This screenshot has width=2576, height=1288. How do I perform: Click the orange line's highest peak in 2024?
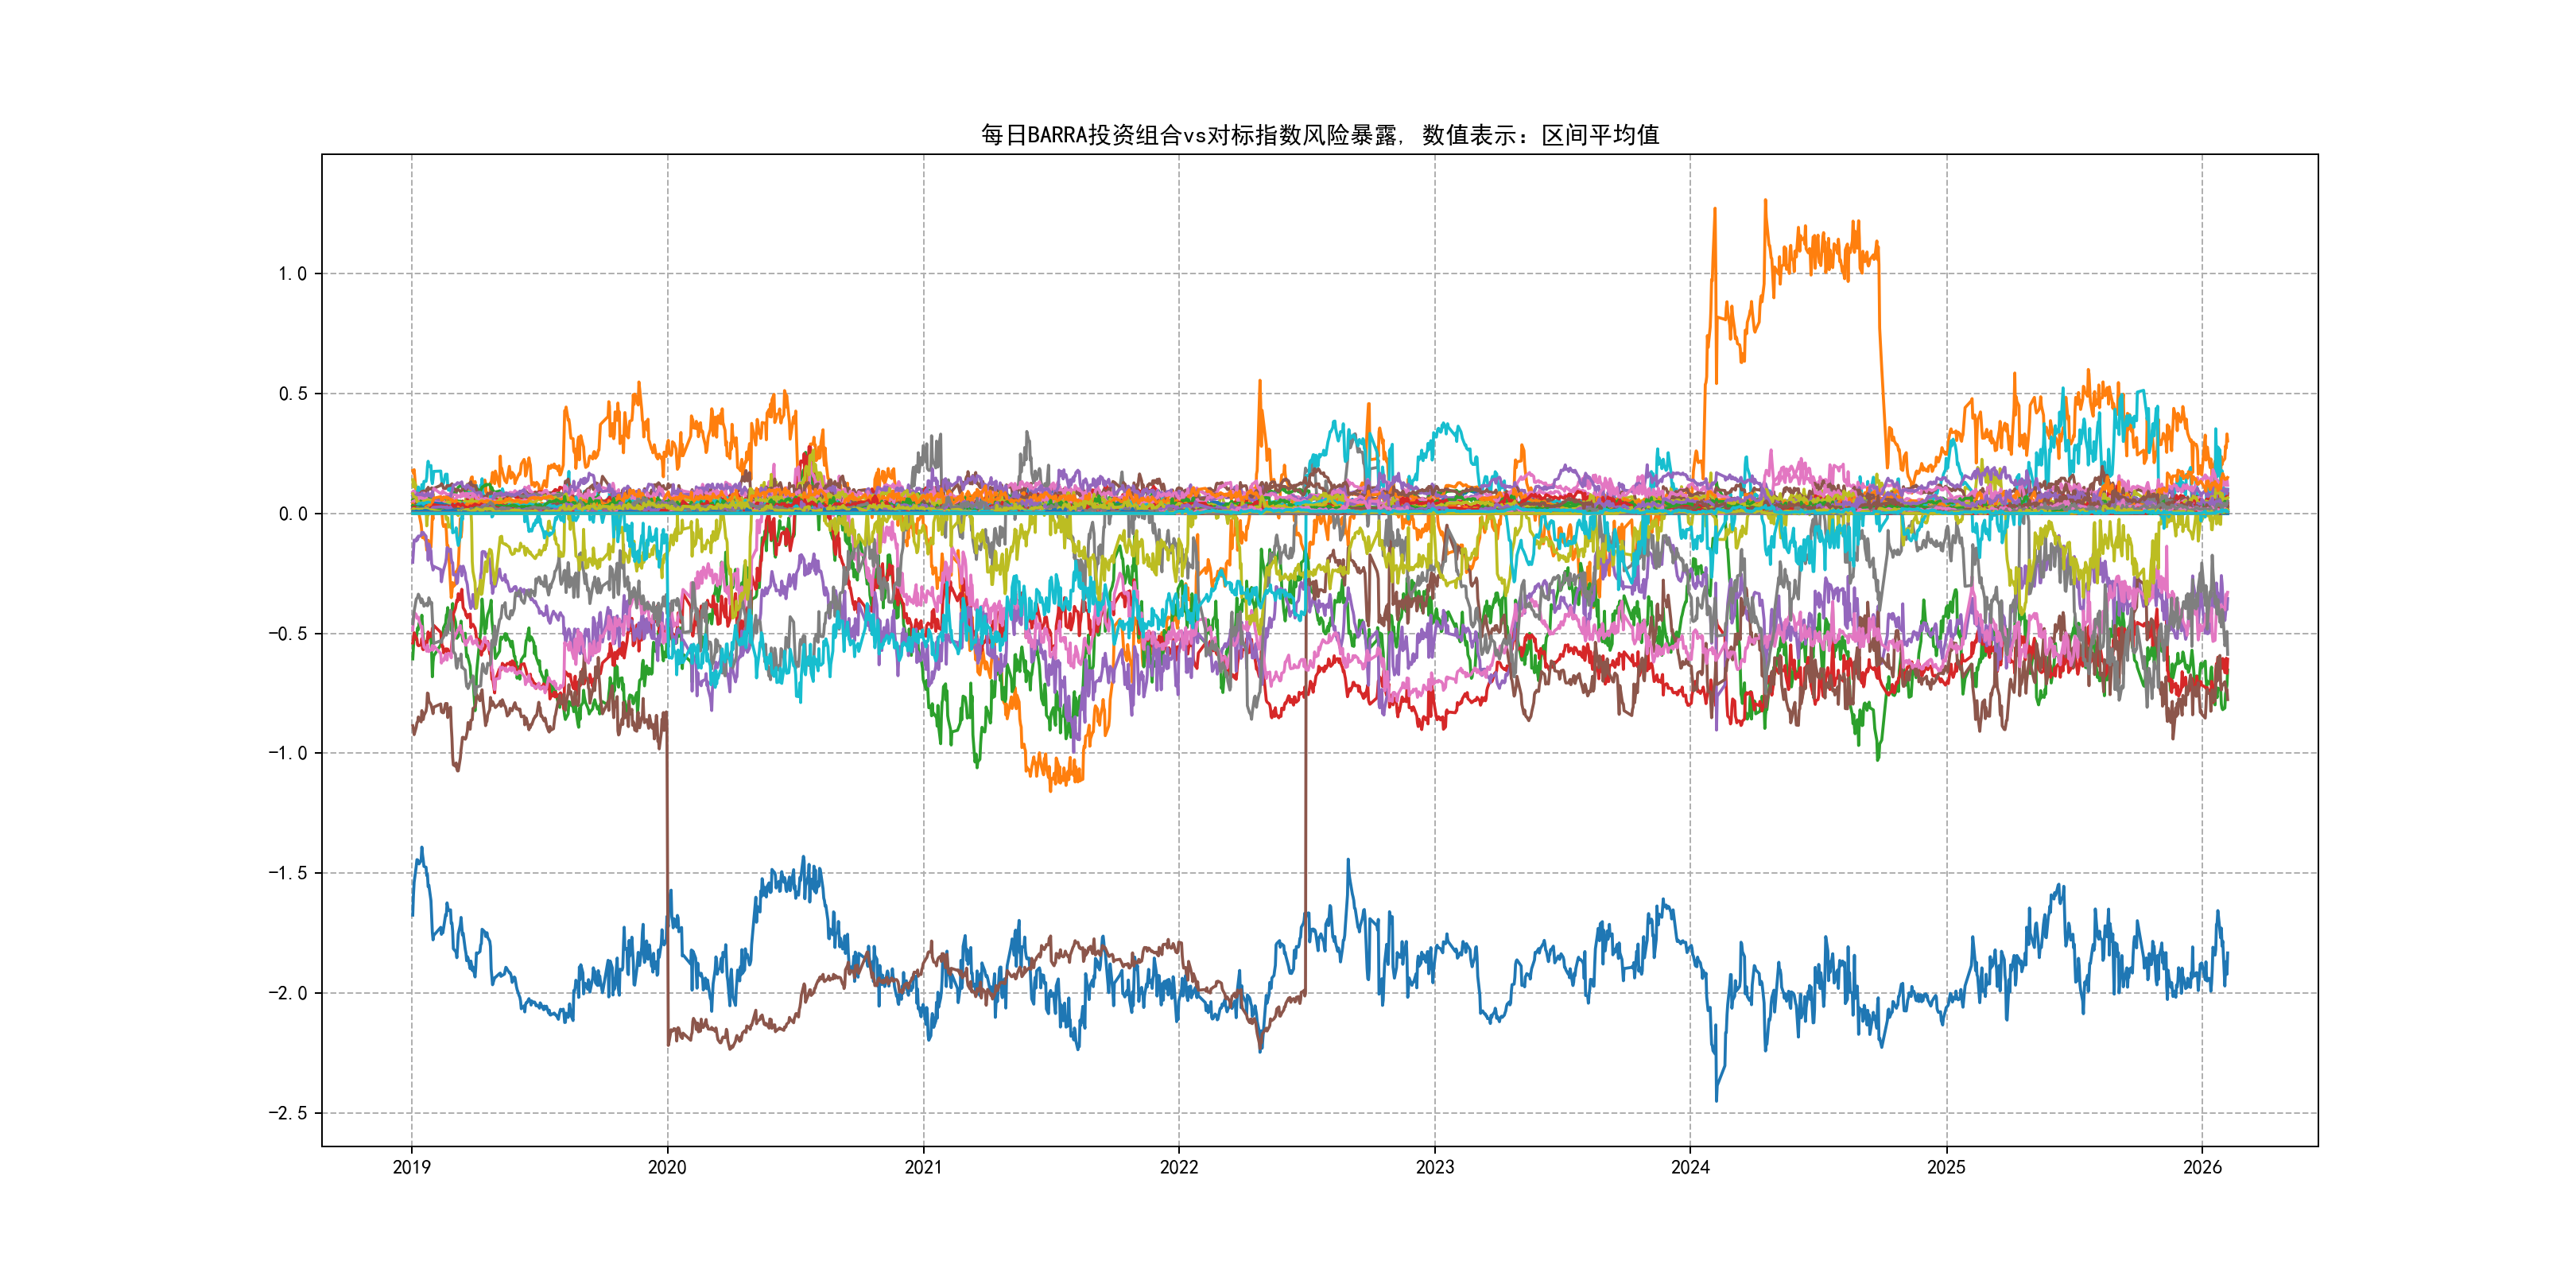coord(1765,201)
